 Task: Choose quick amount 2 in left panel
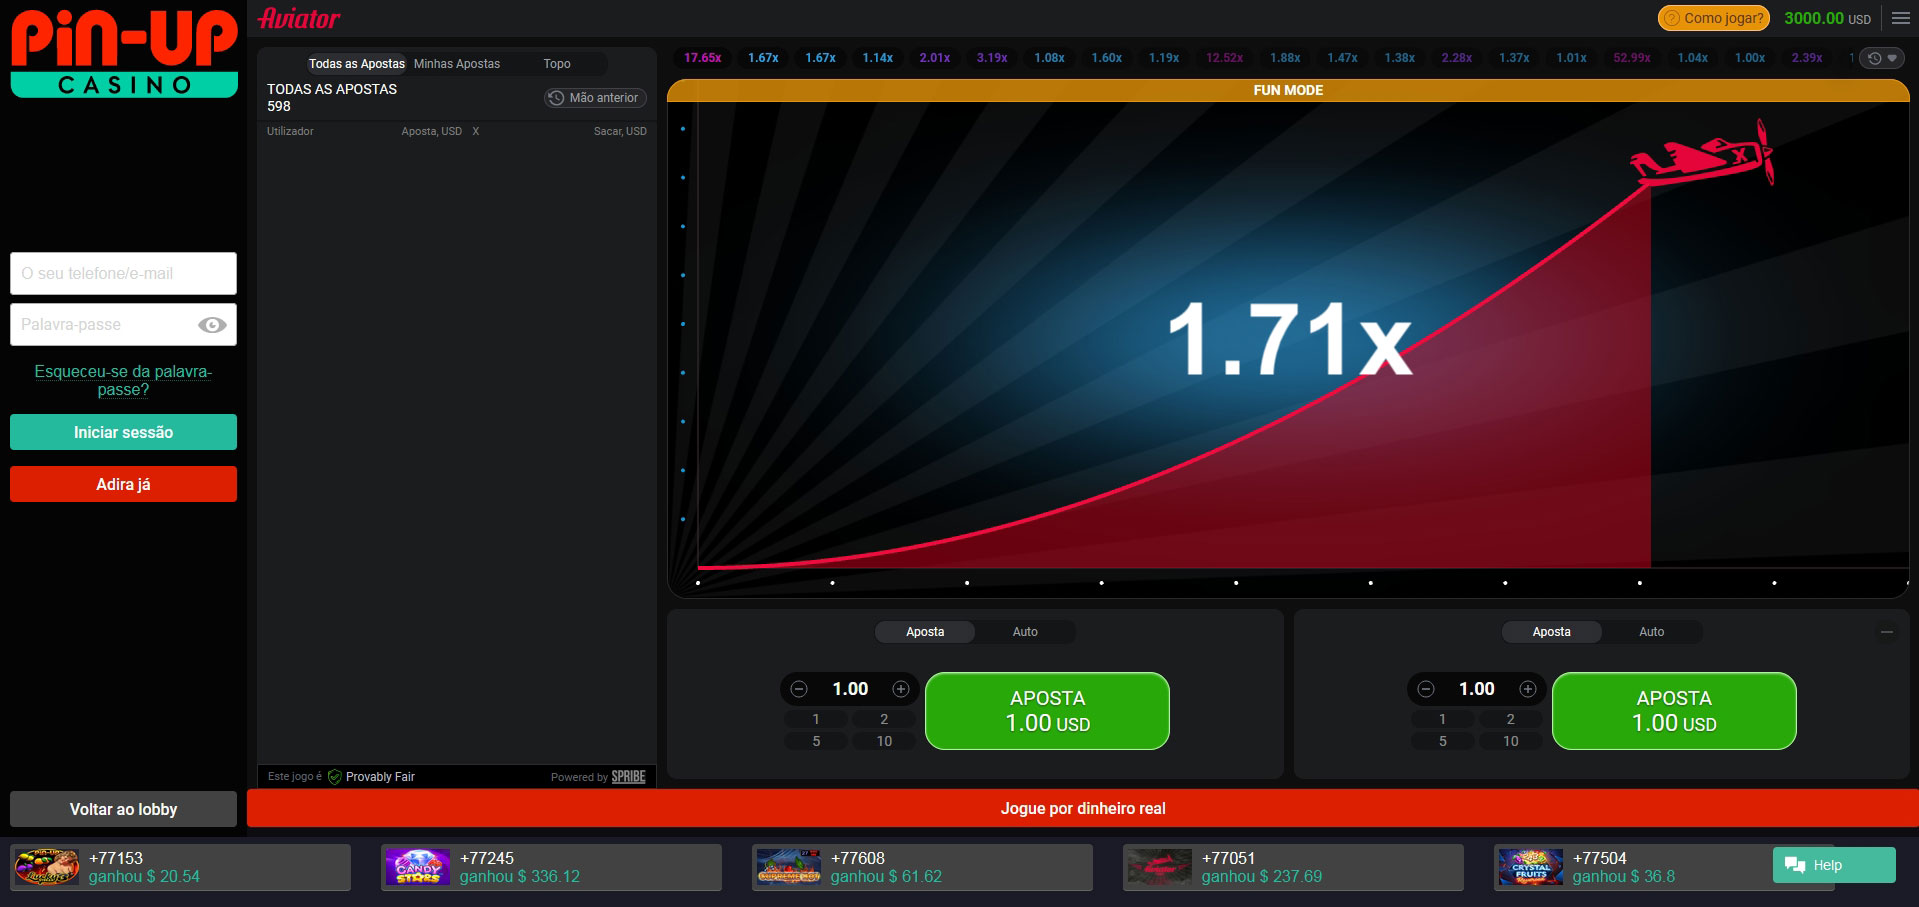884,719
